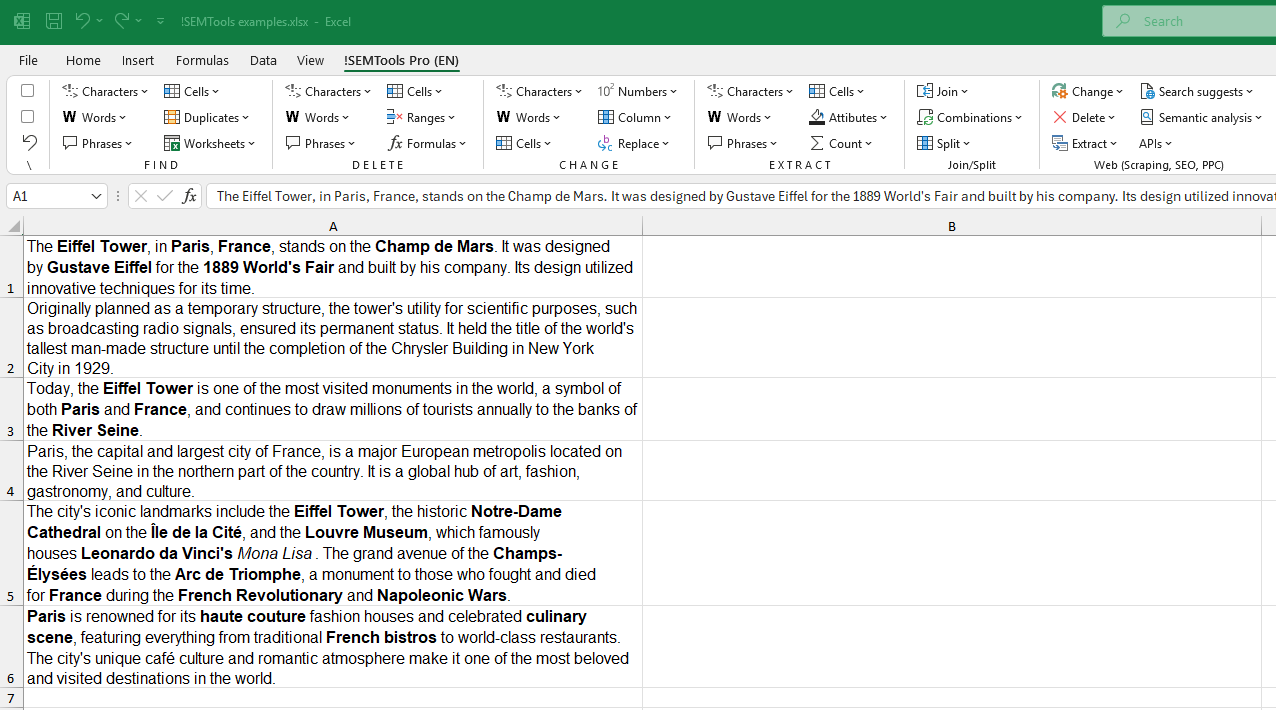Click the Numbers tool in CHANGE group
The height and width of the screenshot is (710, 1276).
(637, 91)
